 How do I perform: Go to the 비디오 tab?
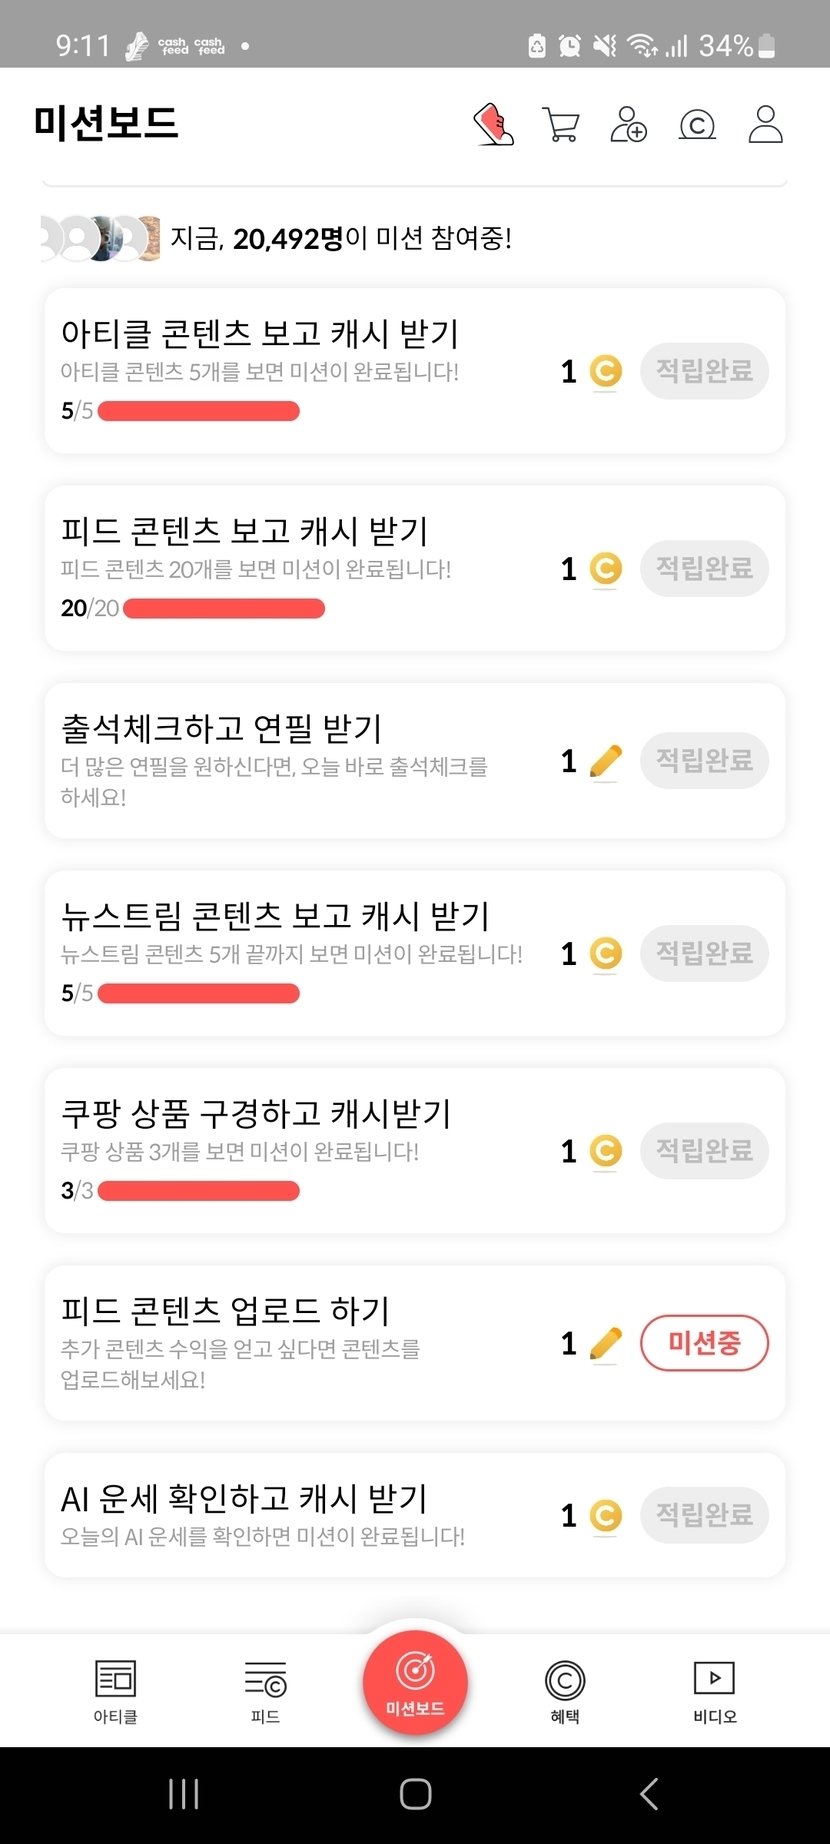(x=714, y=1691)
